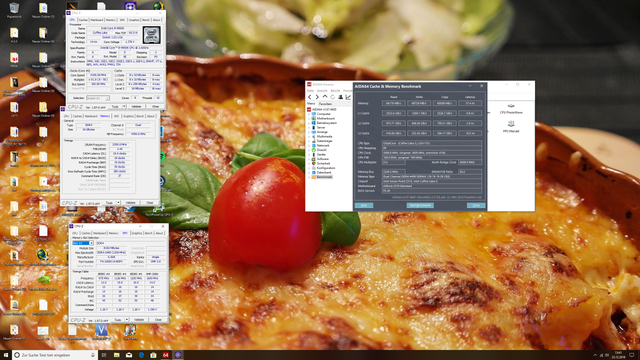
Task: Switch to the Favoriten tab in AIDA64 sidebar
Action: (x=325, y=104)
